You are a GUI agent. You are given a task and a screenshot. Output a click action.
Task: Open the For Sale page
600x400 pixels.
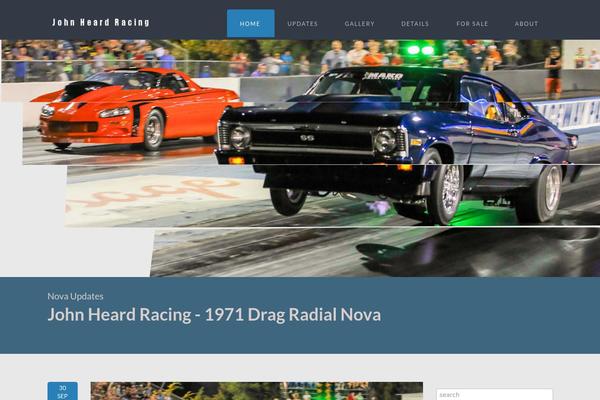point(472,23)
